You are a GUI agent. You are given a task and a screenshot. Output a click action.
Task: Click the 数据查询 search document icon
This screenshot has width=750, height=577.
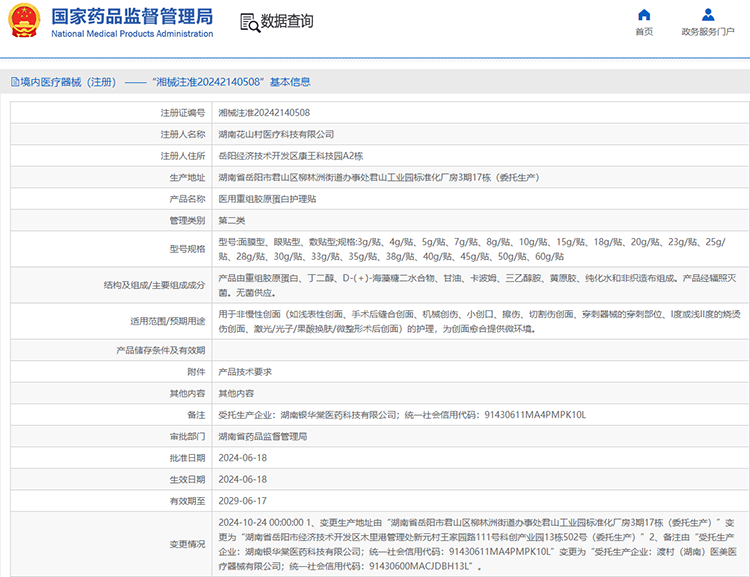(249, 22)
